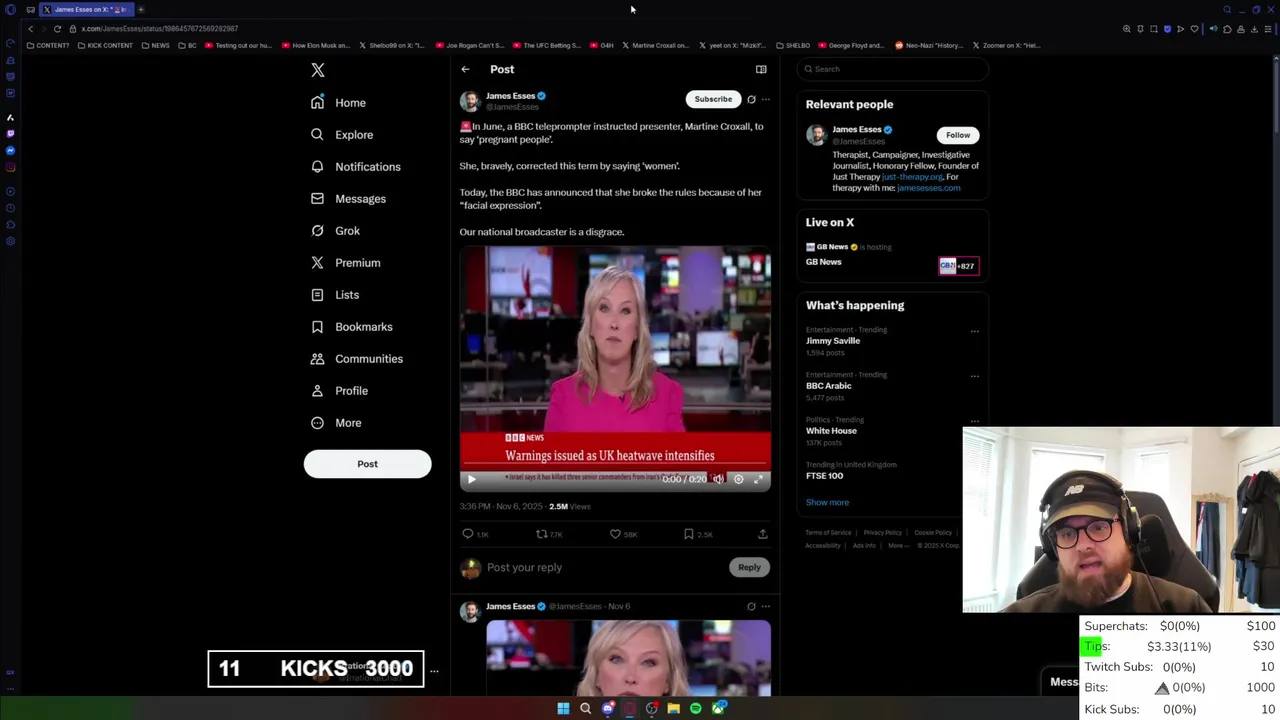Open the Profile icon in the sidebar
The width and height of the screenshot is (1280, 720).
[x=317, y=391]
